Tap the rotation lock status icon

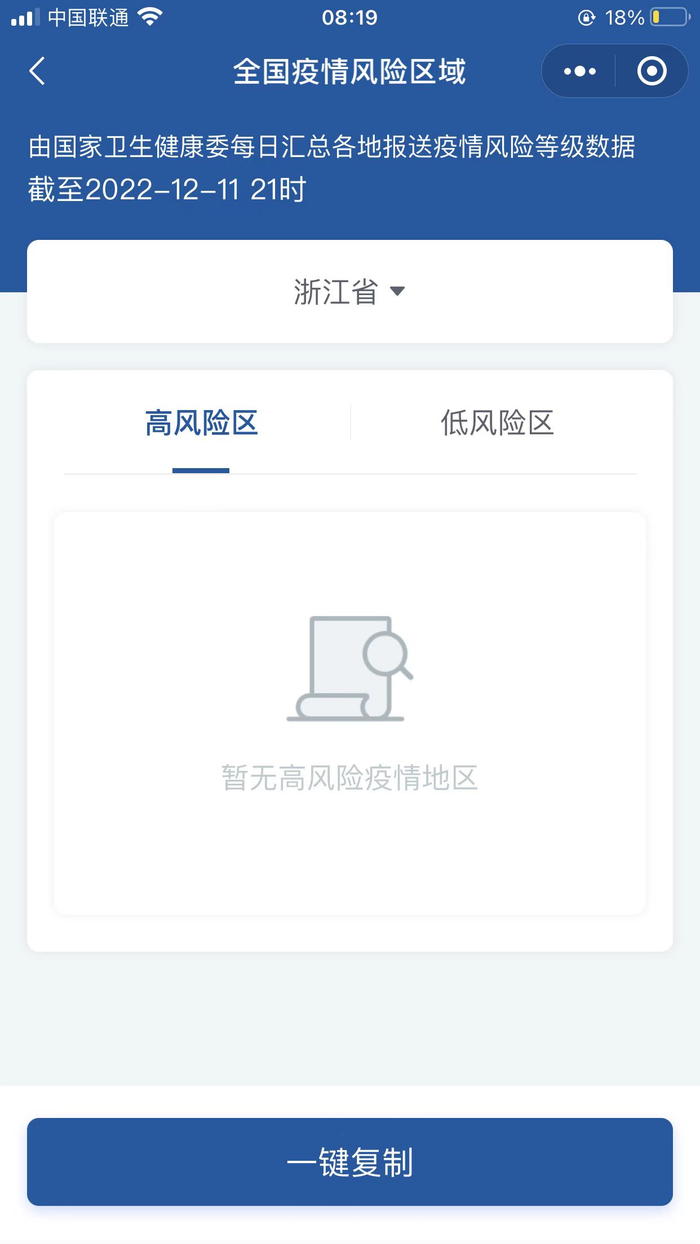(x=587, y=17)
